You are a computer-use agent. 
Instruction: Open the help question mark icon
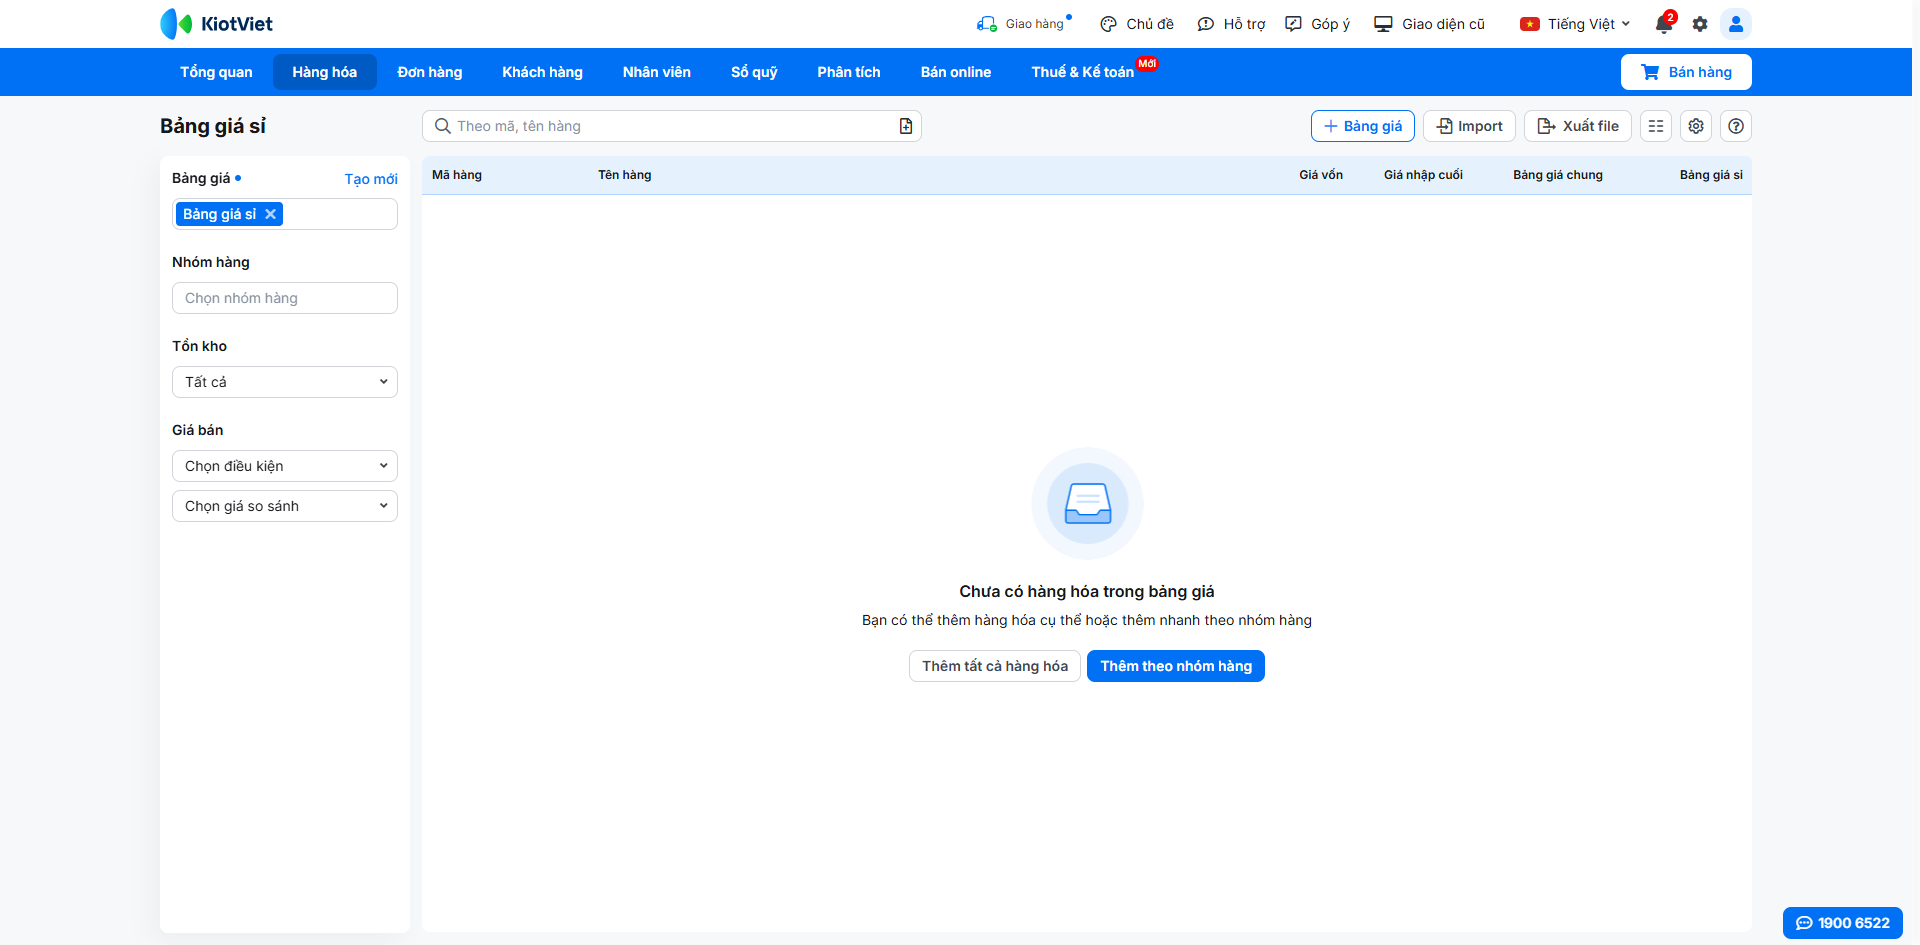(x=1736, y=126)
